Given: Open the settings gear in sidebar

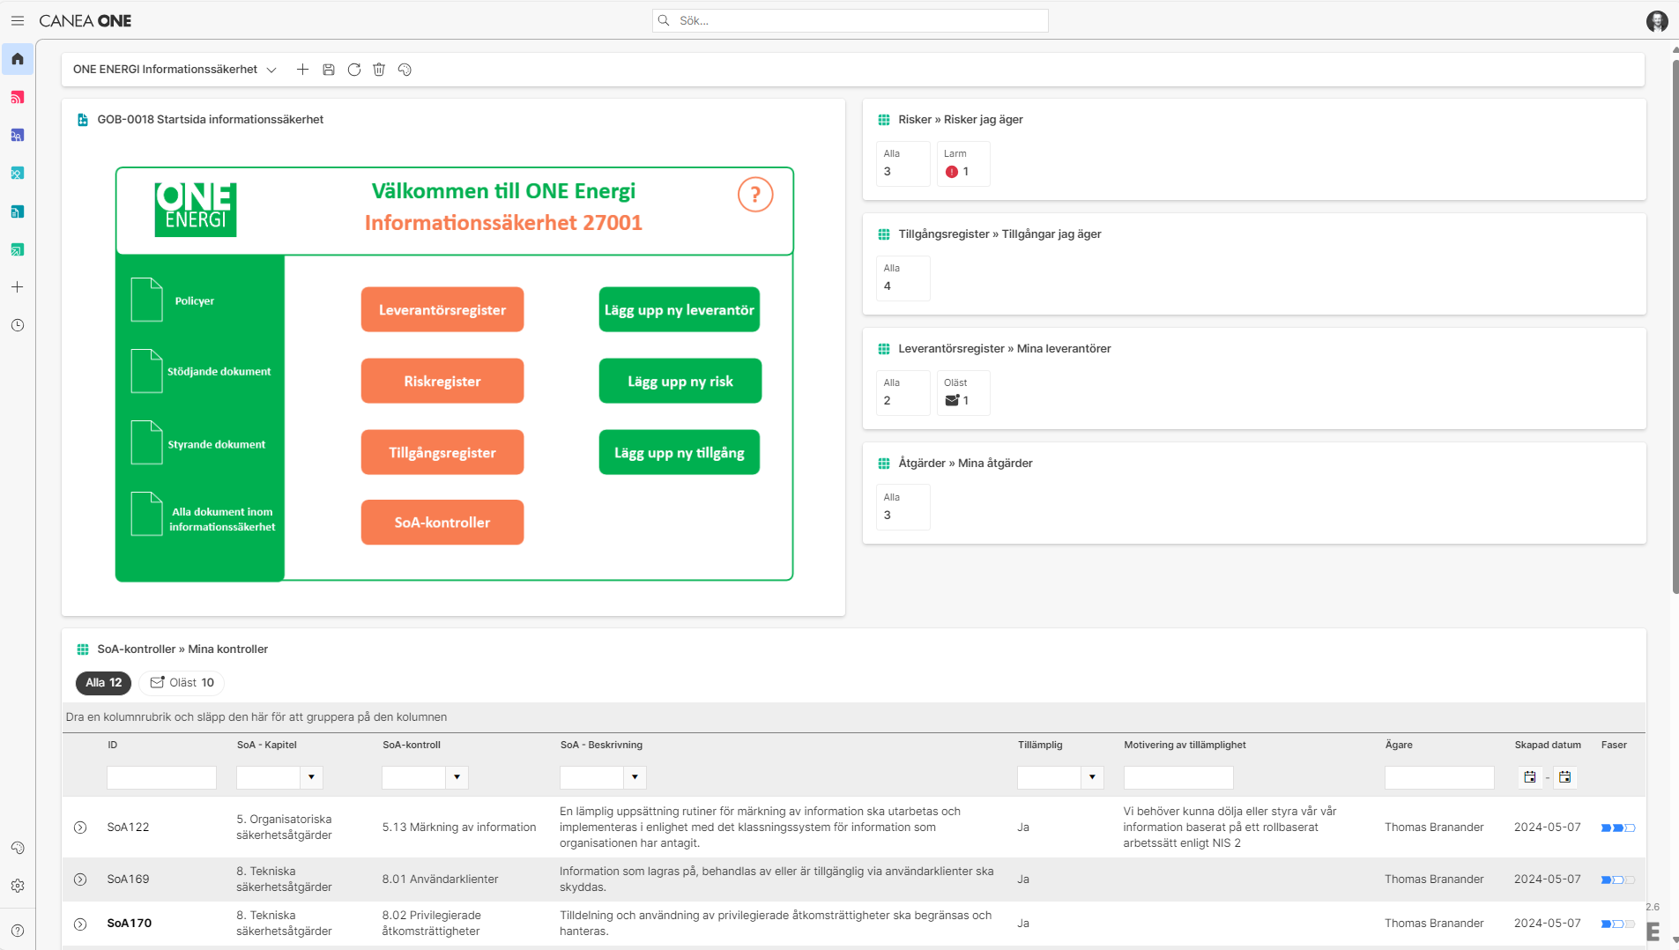Looking at the screenshot, I should click(17, 886).
